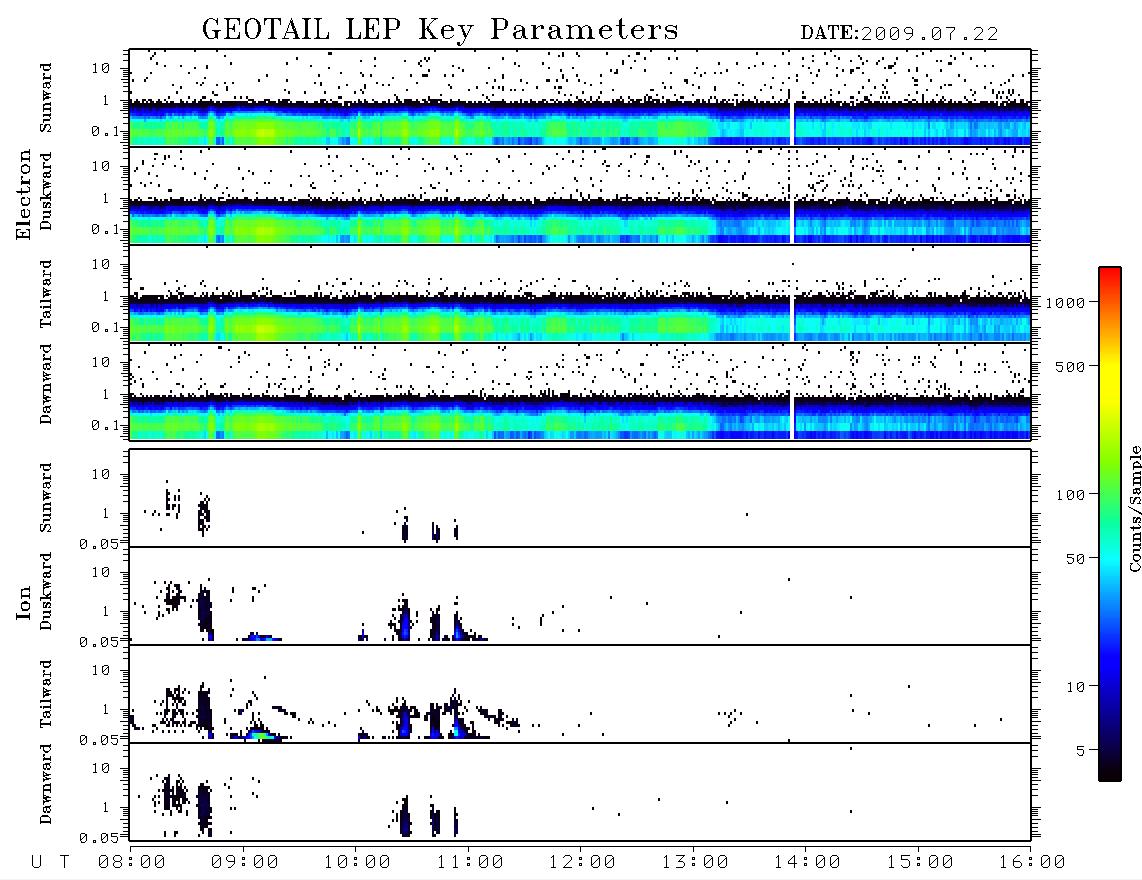The width and height of the screenshot is (1142, 880).
Task: Choose the 12:00 time tick label
Action: pos(582,863)
